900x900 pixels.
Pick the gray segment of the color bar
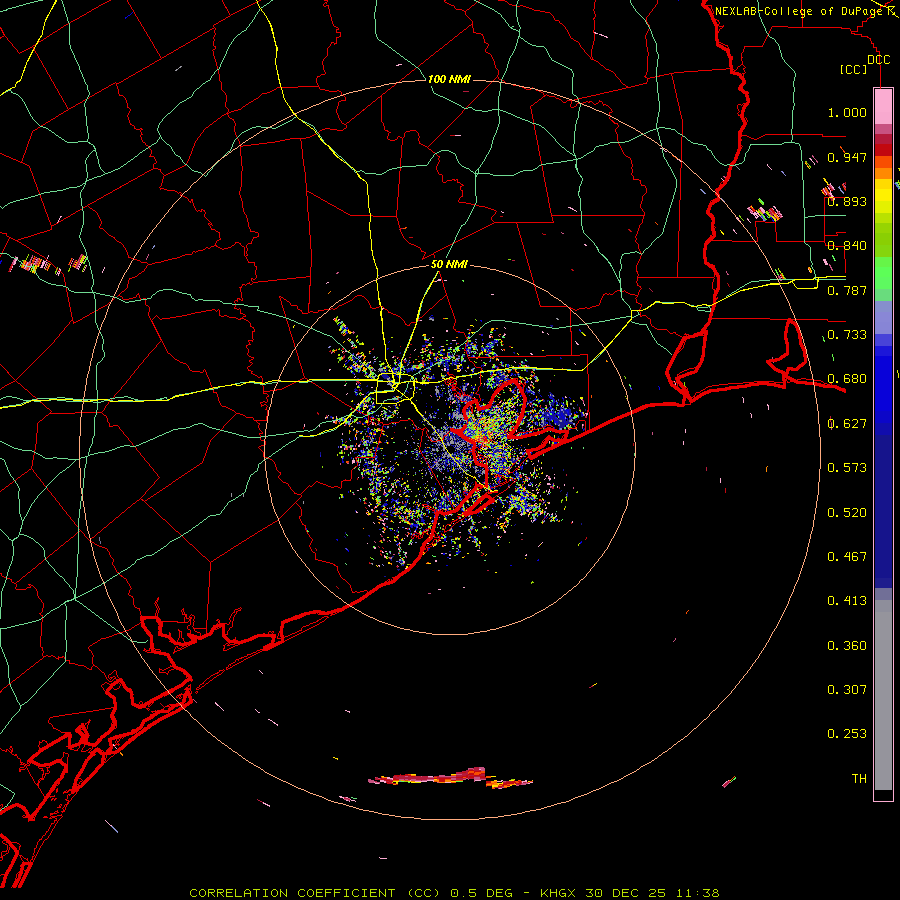[883, 695]
